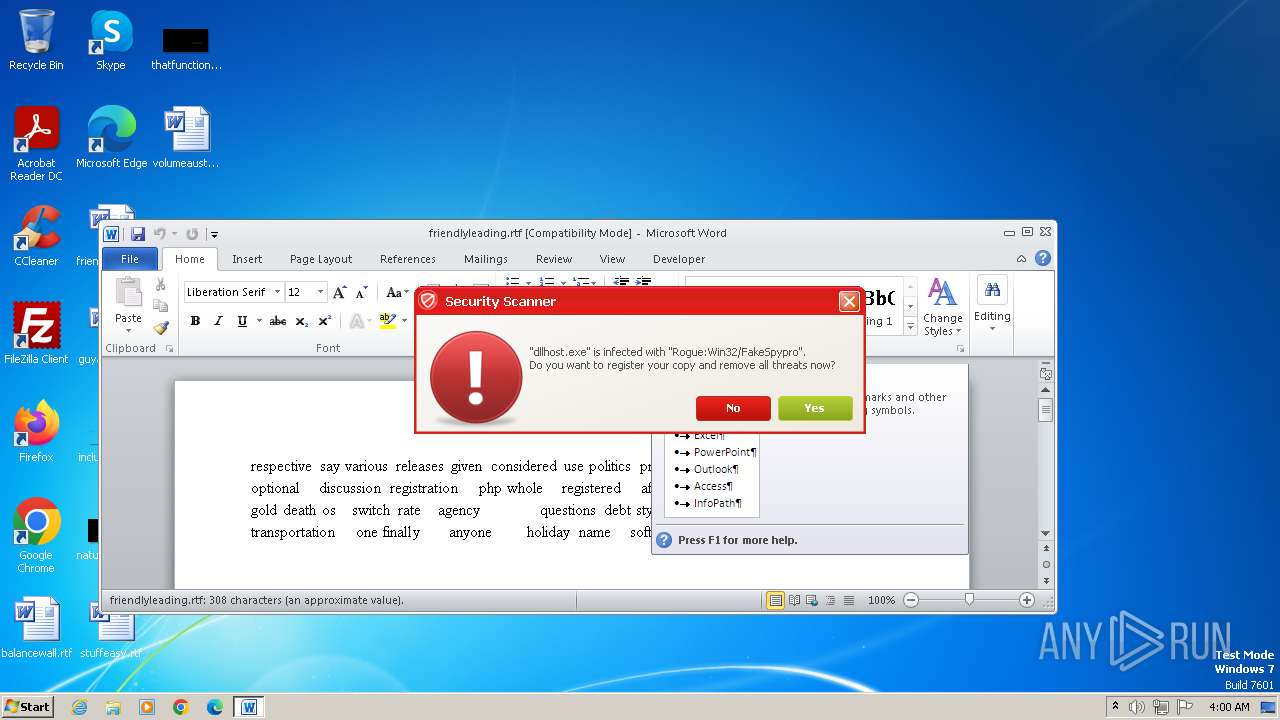
Task: Shrink the font size
Action: (x=361, y=292)
